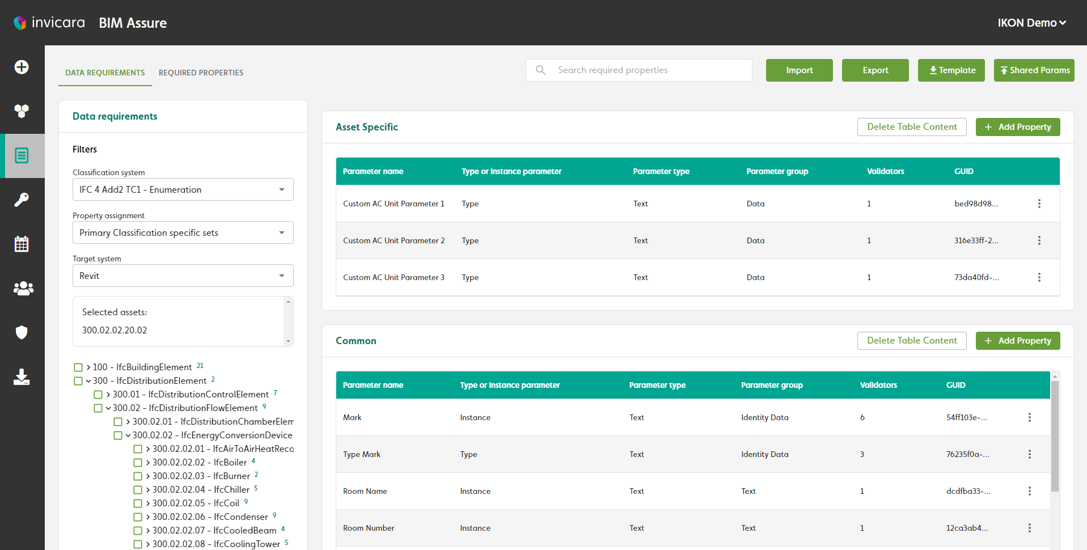Expand the 300.01 - IfcDistributionControlElement node

(x=108, y=395)
